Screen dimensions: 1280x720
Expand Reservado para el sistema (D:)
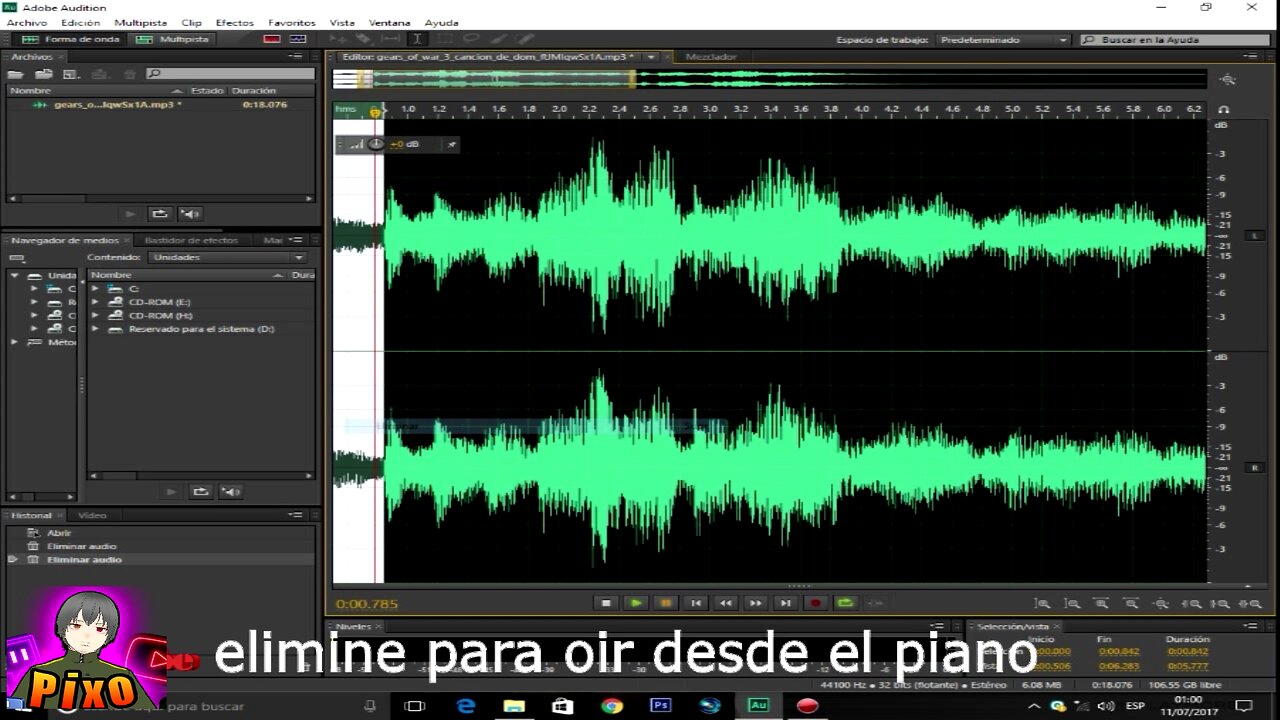95,329
